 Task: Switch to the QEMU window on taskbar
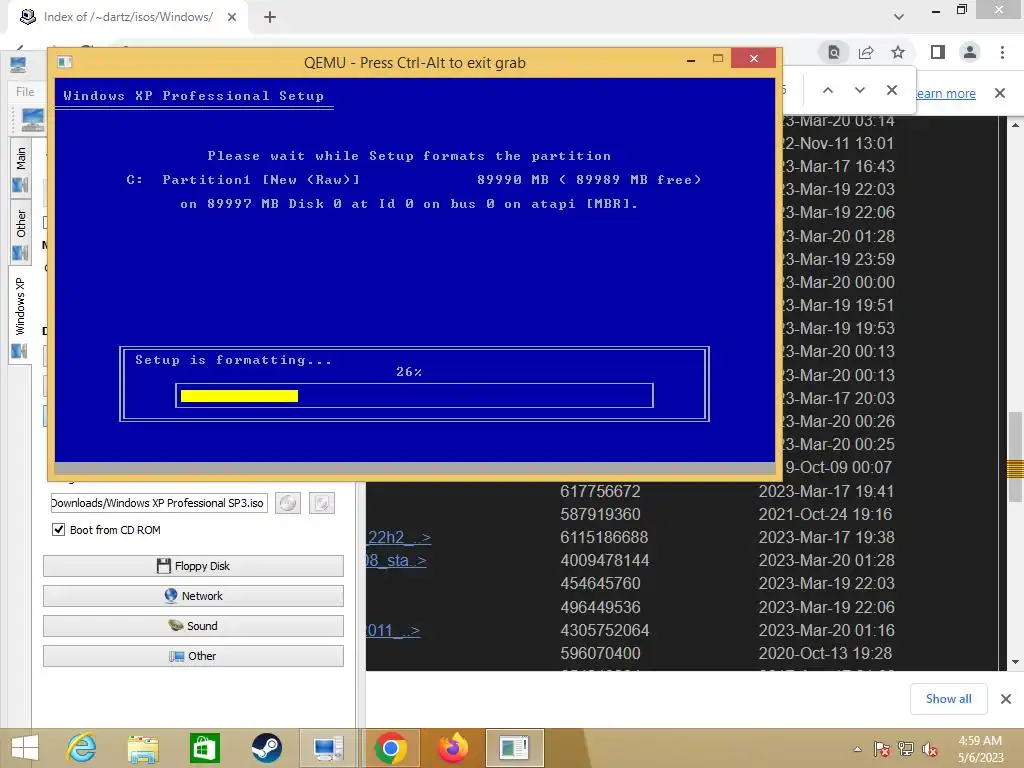[x=514, y=748]
